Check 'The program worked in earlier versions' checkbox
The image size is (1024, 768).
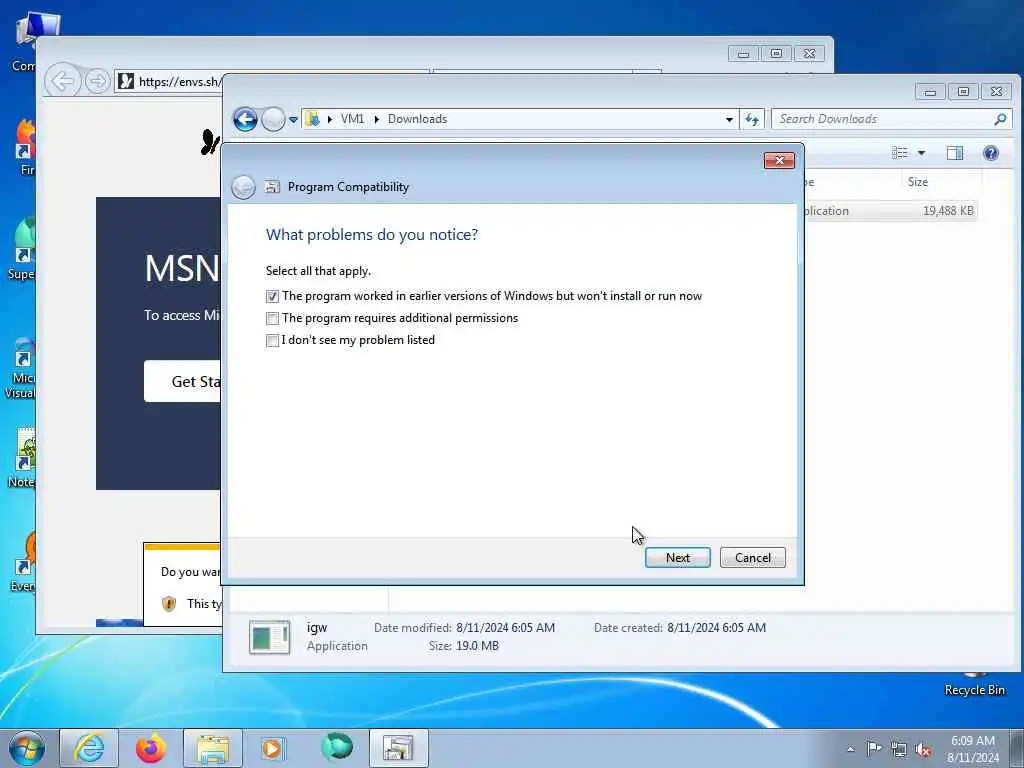click(272, 296)
